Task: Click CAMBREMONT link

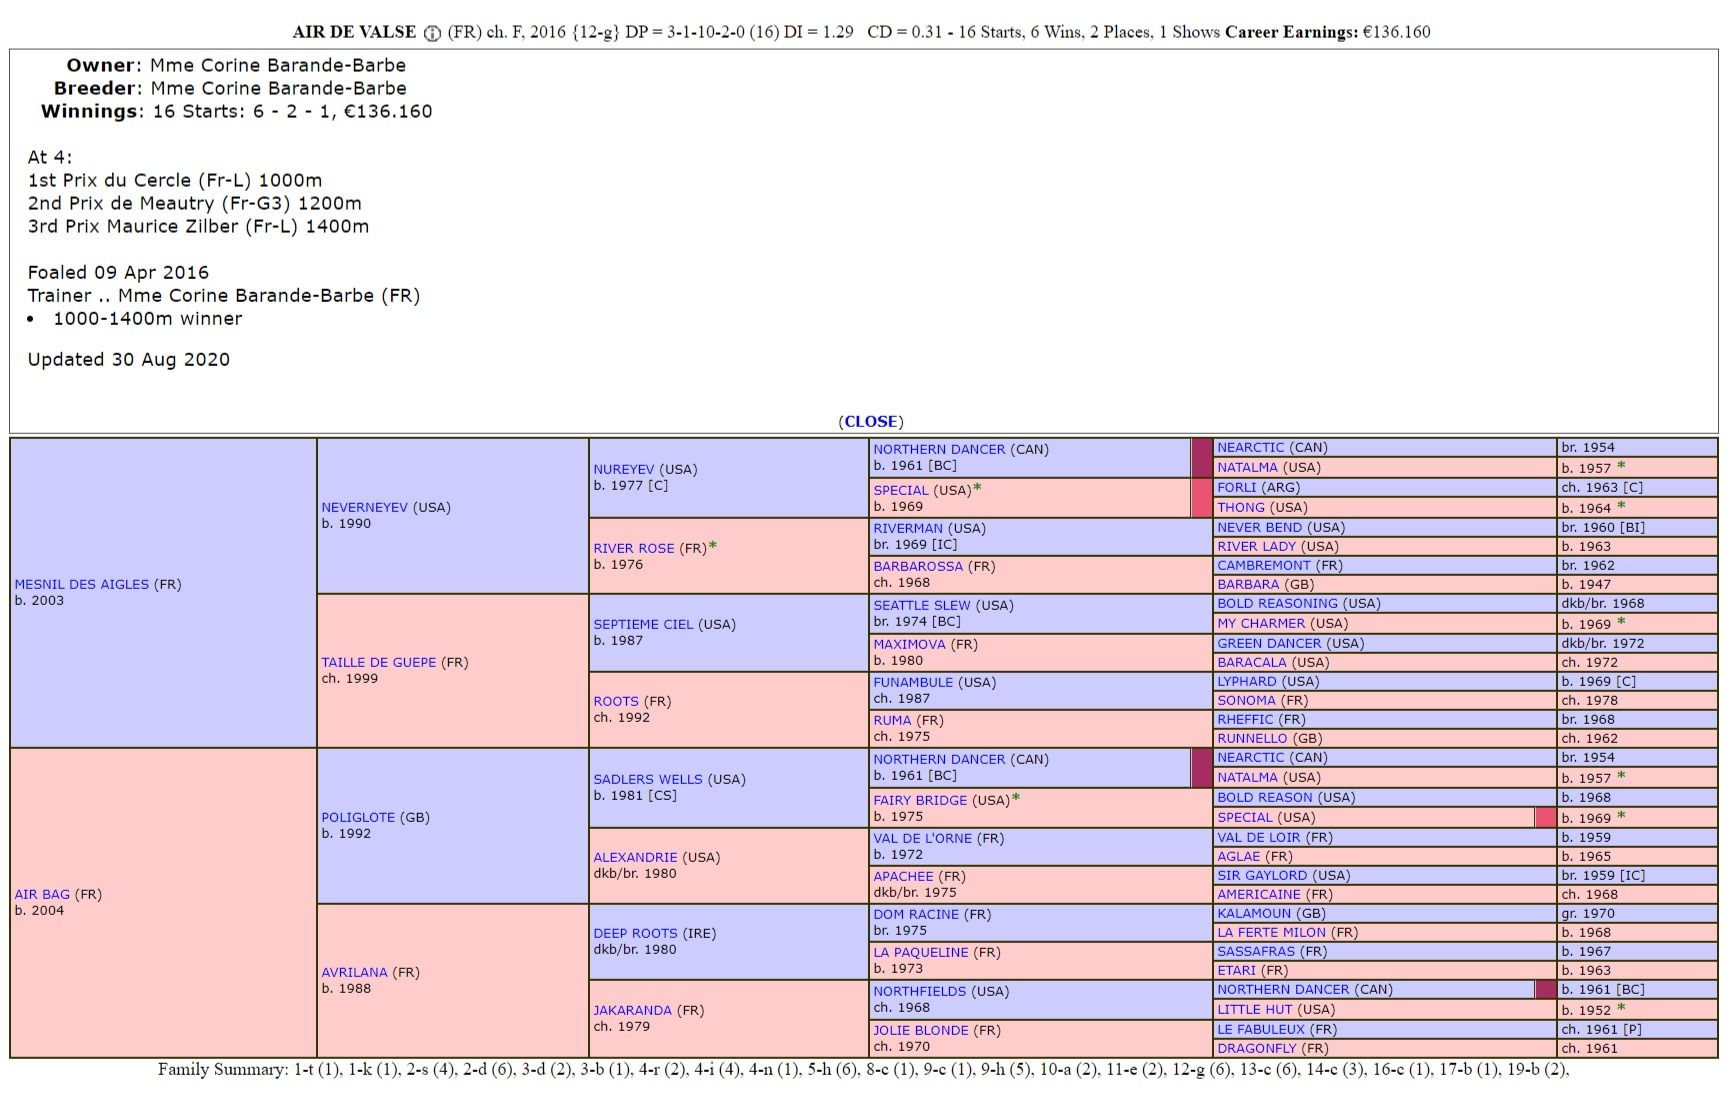Action: pyautogui.click(x=1263, y=565)
